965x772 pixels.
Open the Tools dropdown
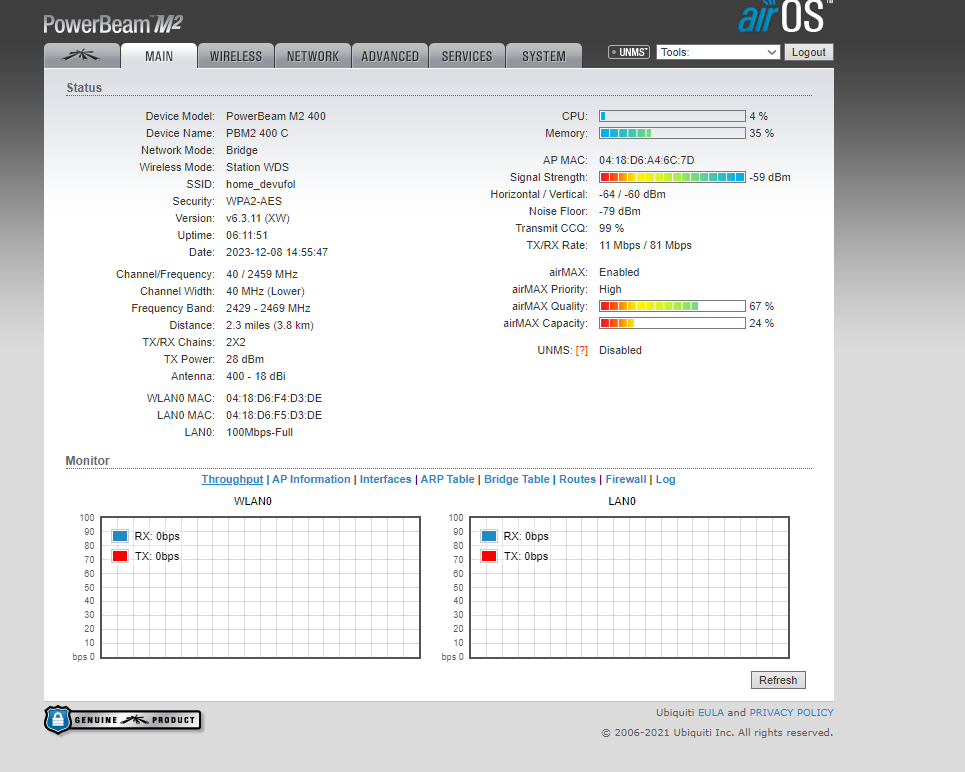coord(718,52)
